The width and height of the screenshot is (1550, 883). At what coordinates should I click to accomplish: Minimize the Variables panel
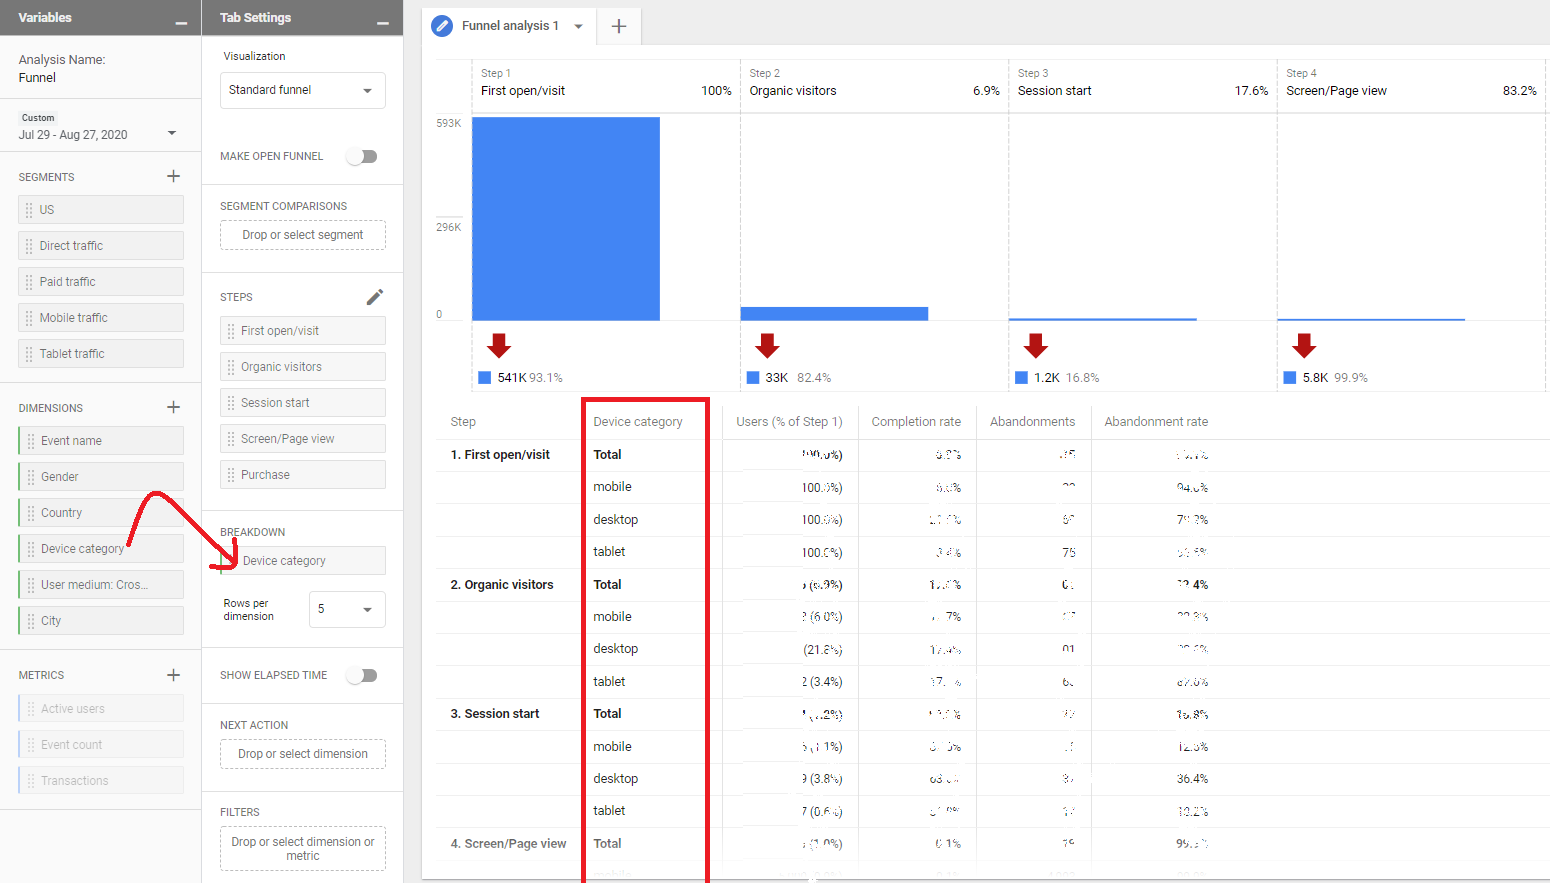[x=181, y=20]
